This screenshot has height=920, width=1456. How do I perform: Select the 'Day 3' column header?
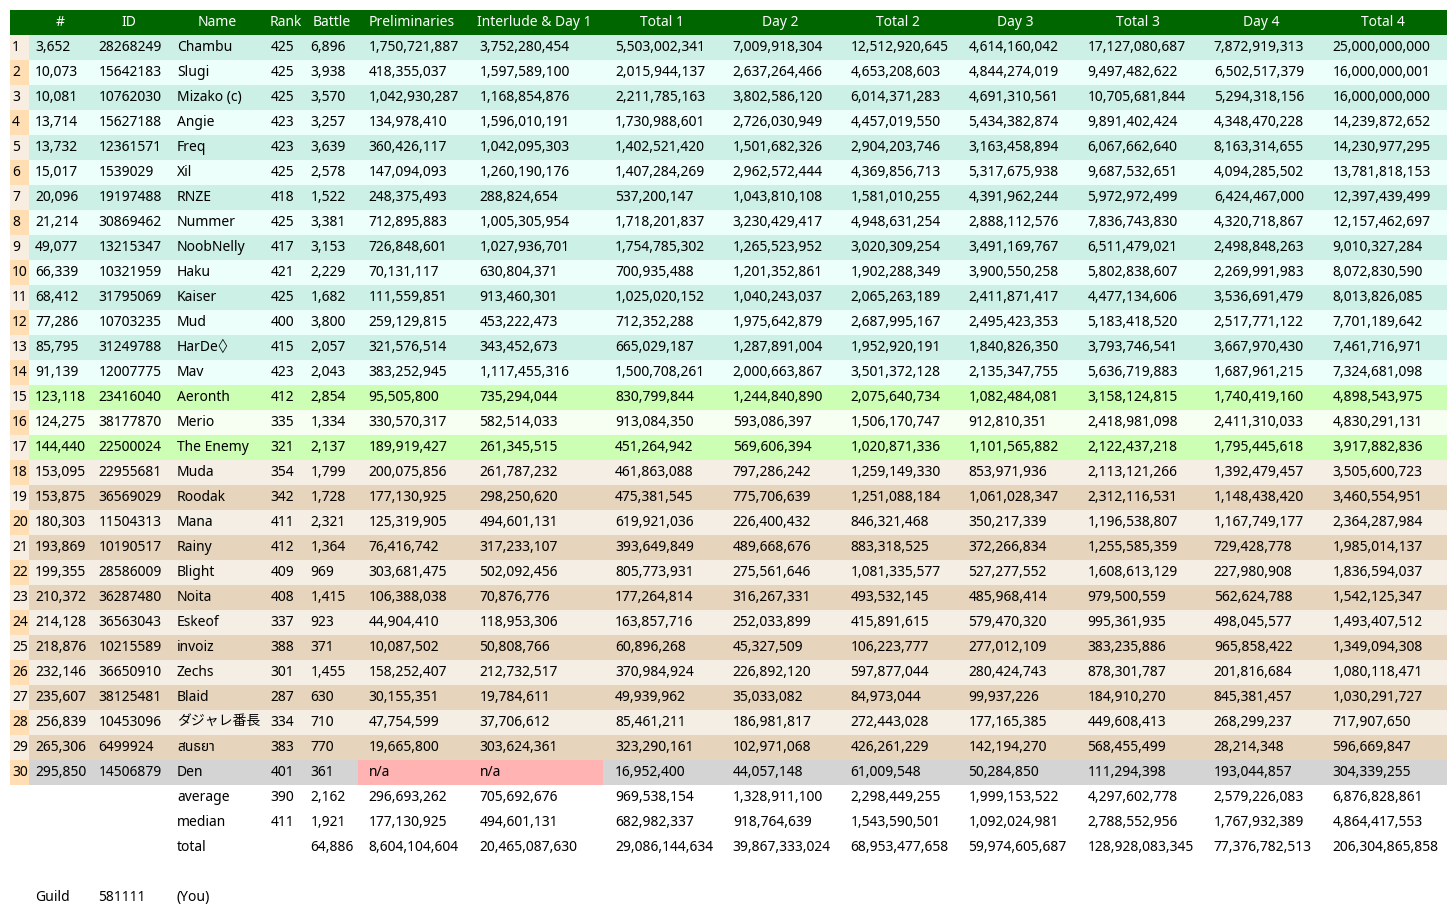(x=1015, y=21)
